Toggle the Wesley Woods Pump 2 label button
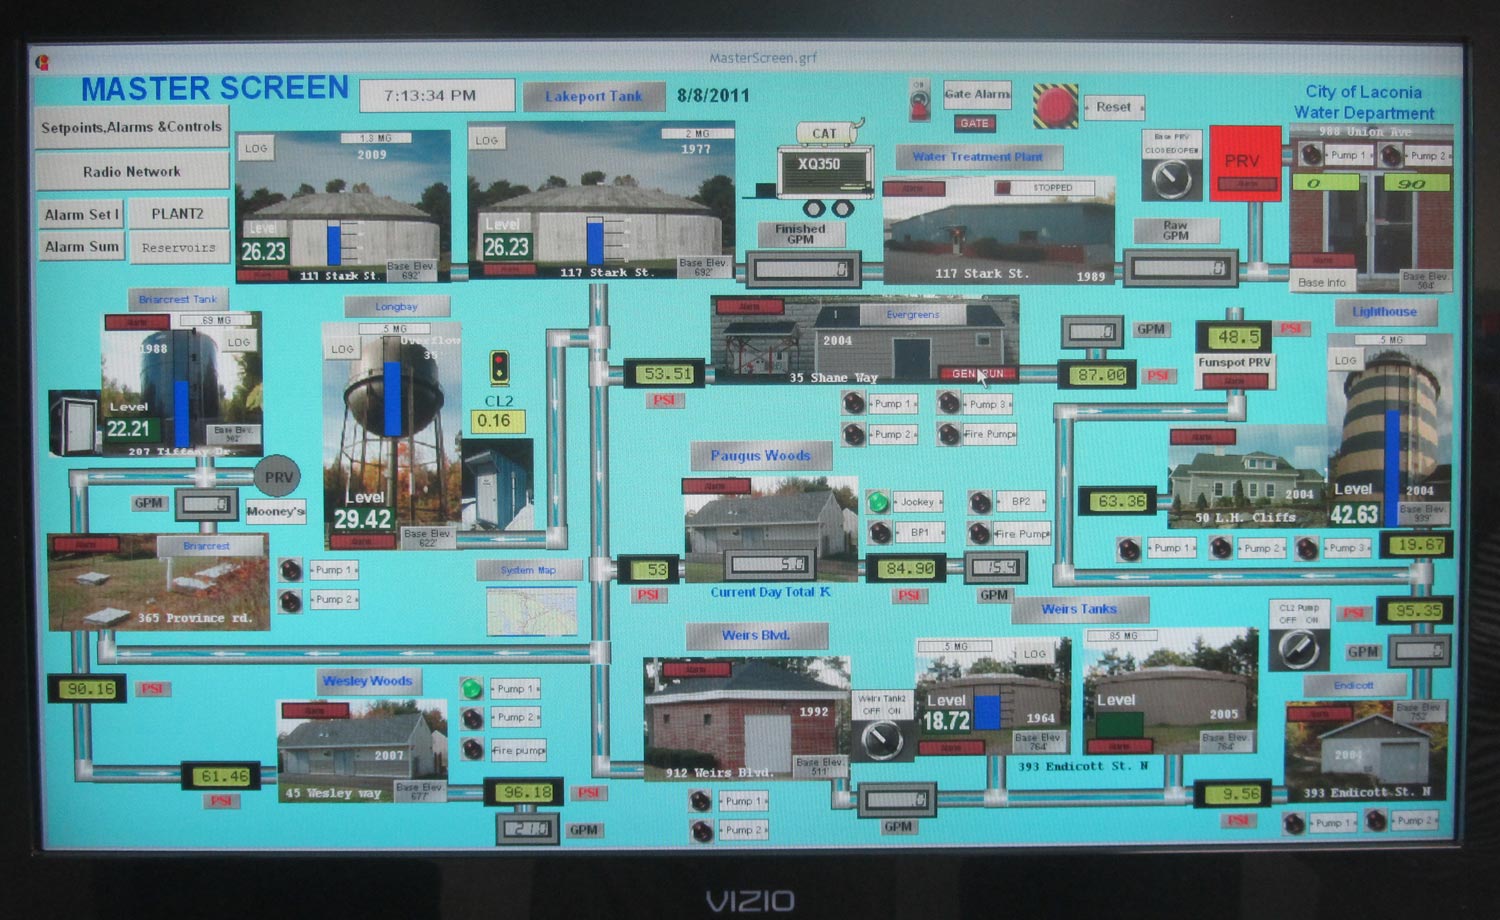Viewport: 1500px width, 920px height. (515, 718)
